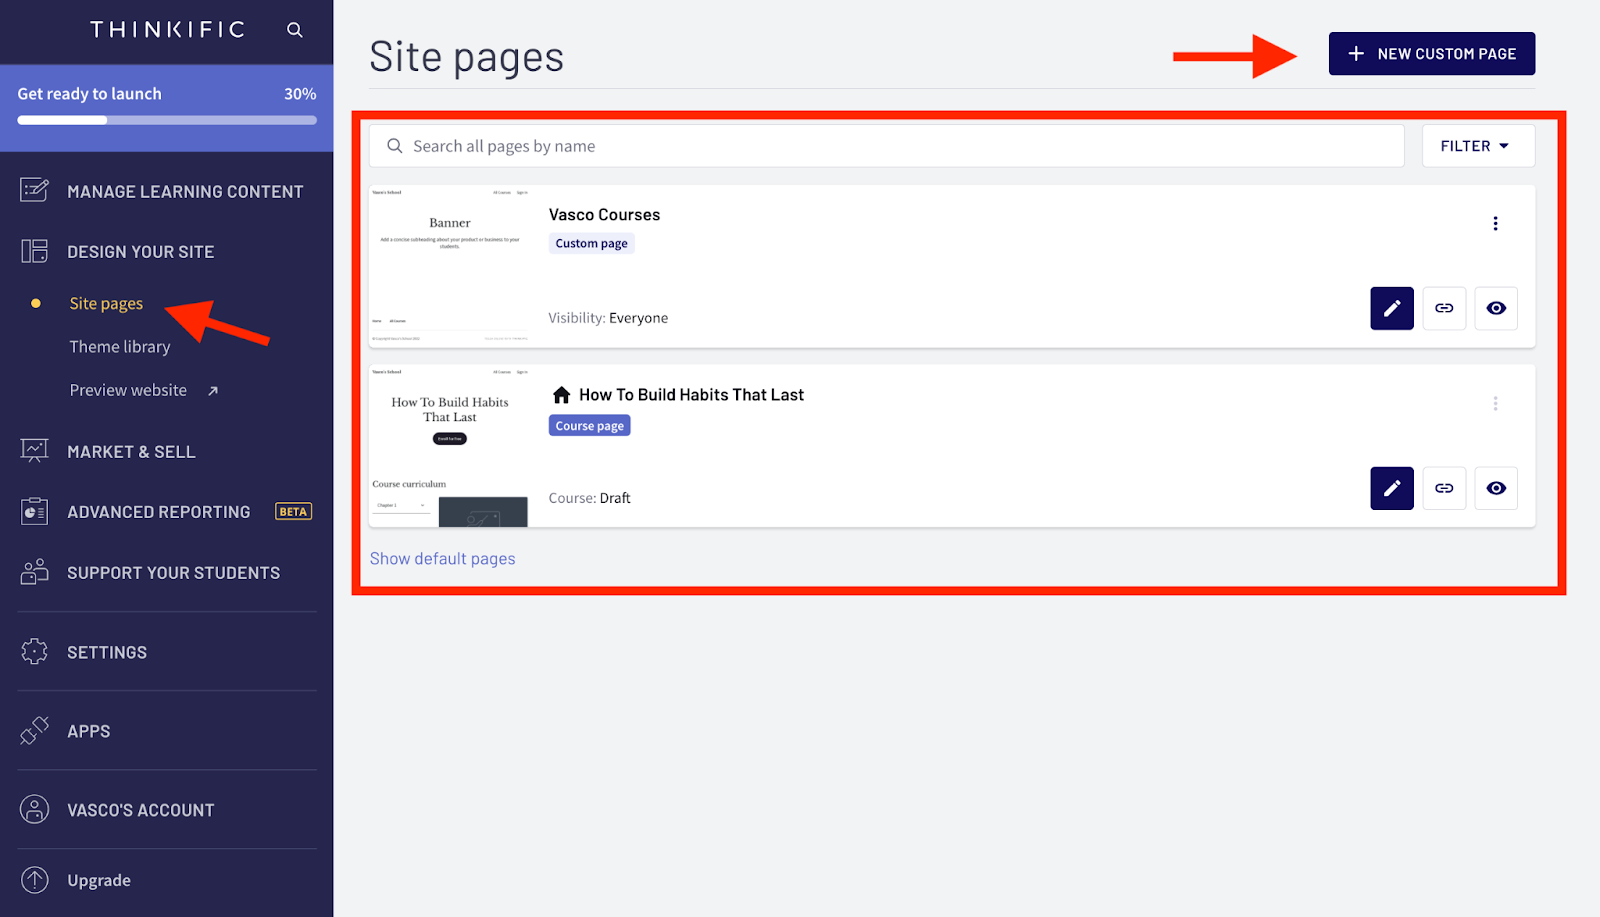The image size is (1600, 917).
Task: Click the external-link arrow beside Preview website
Action: 212,391
